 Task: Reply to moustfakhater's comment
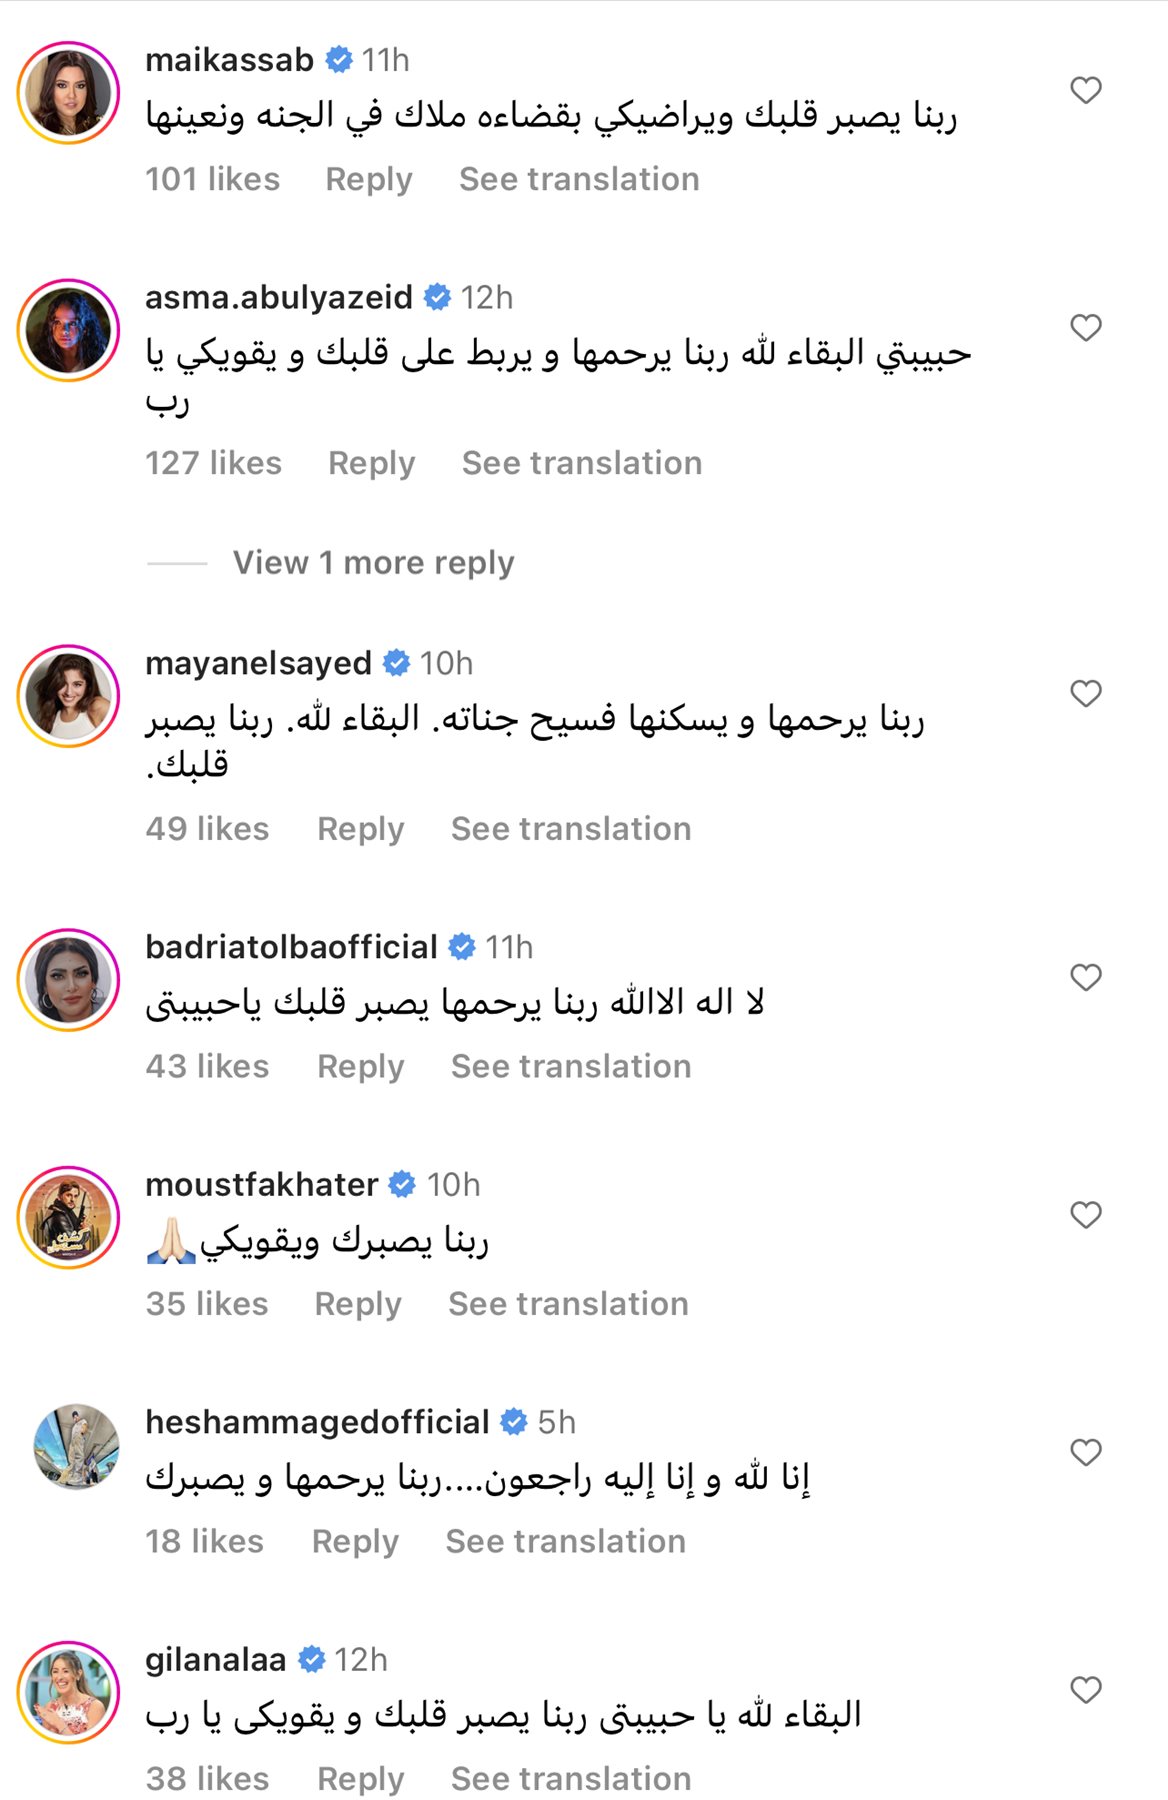tap(357, 1304)
